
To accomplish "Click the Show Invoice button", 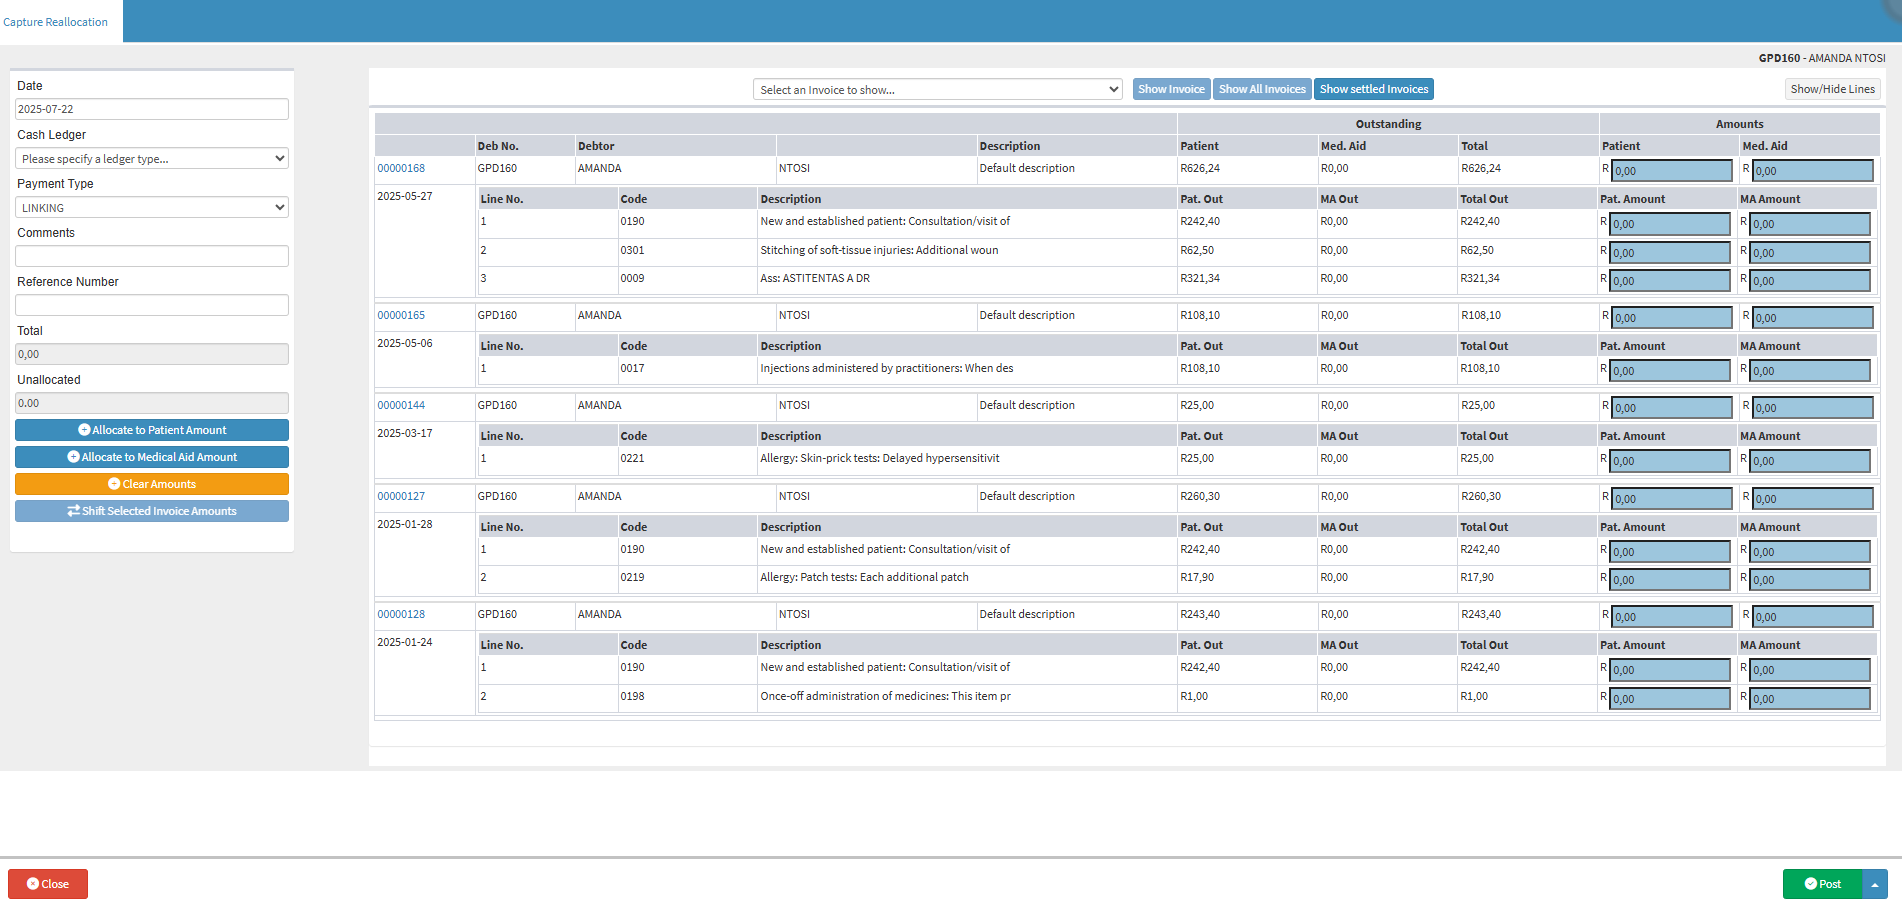I will tap(1171, 89).
